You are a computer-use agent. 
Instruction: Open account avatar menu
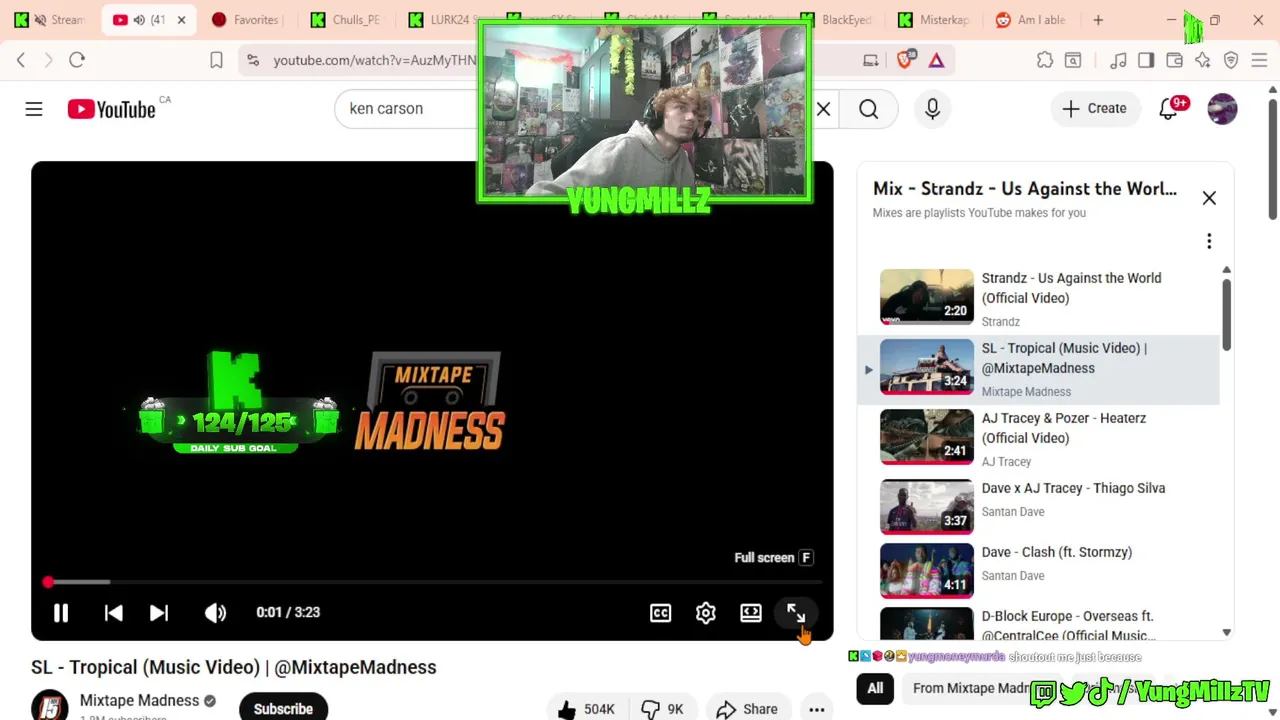(x=1223, y=109)
